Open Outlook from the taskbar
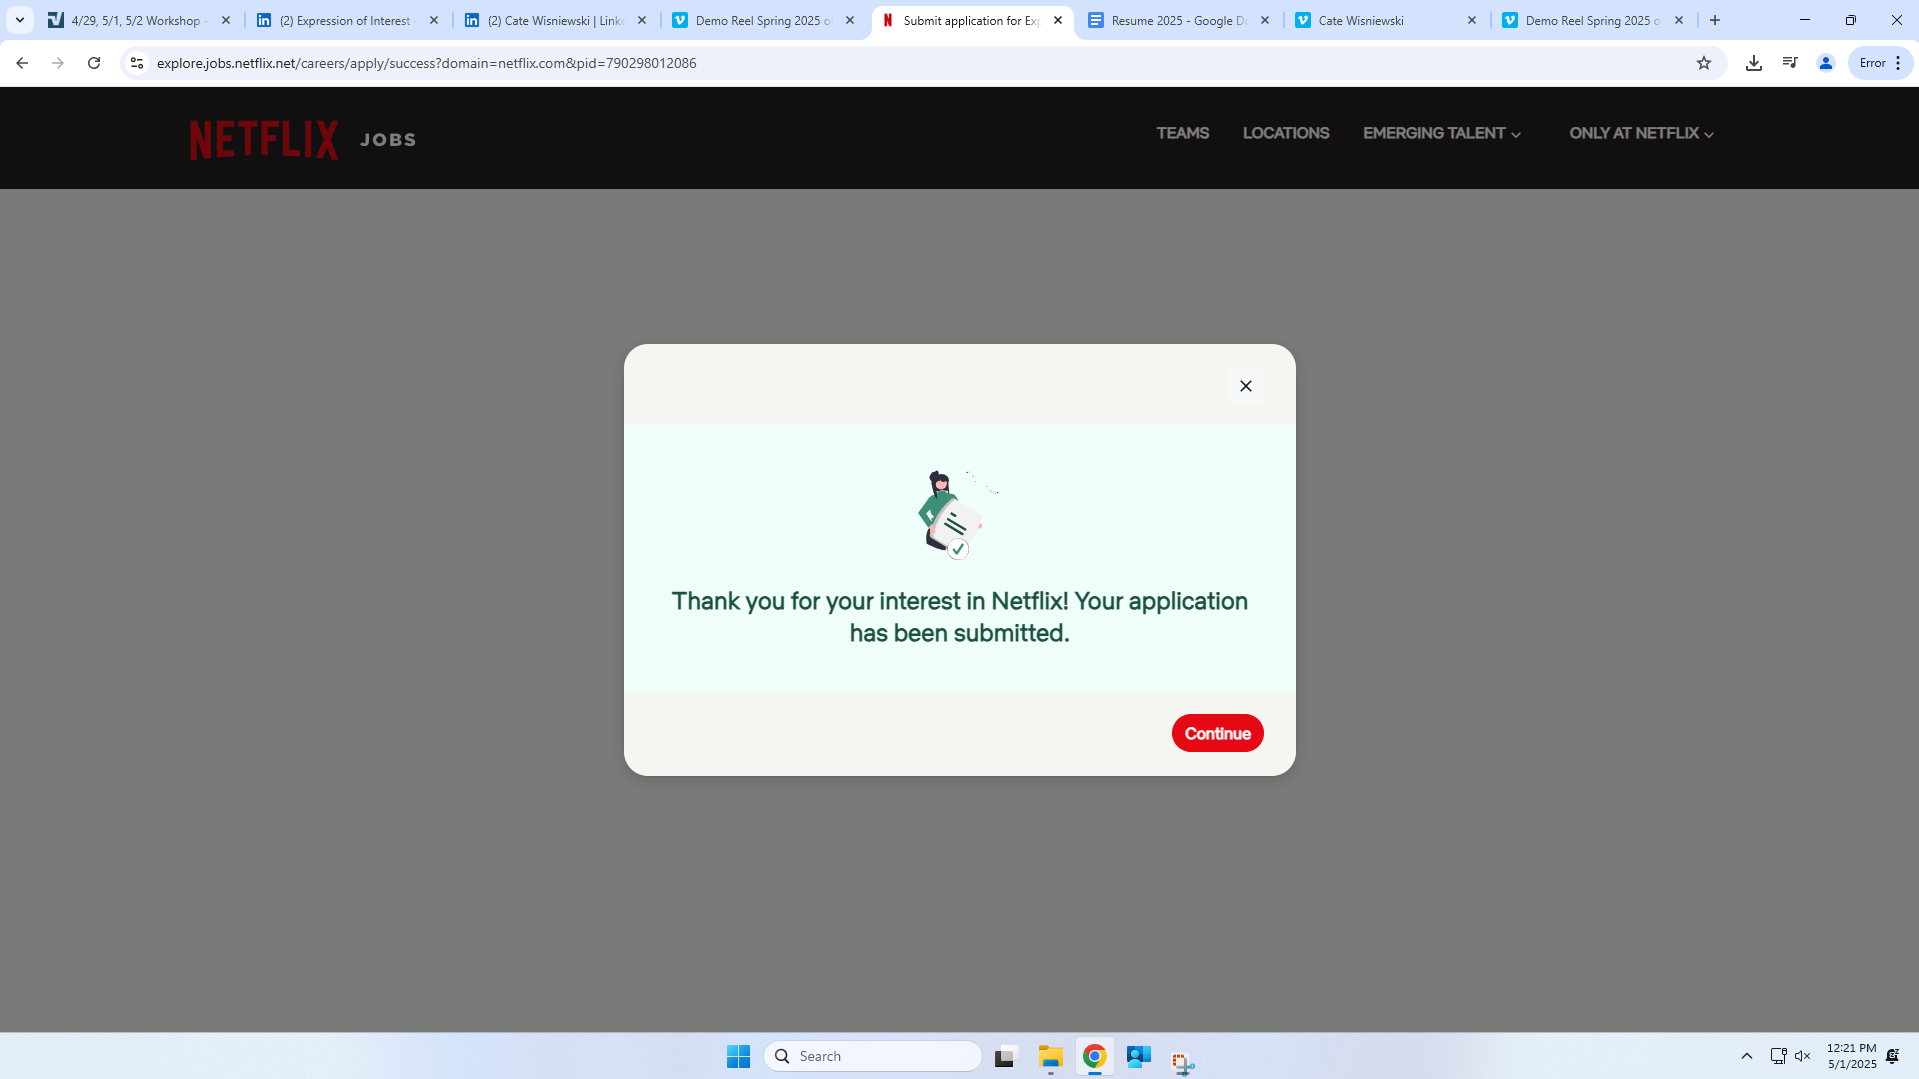The image size is (1919, 1079). click(1138, 1056)
